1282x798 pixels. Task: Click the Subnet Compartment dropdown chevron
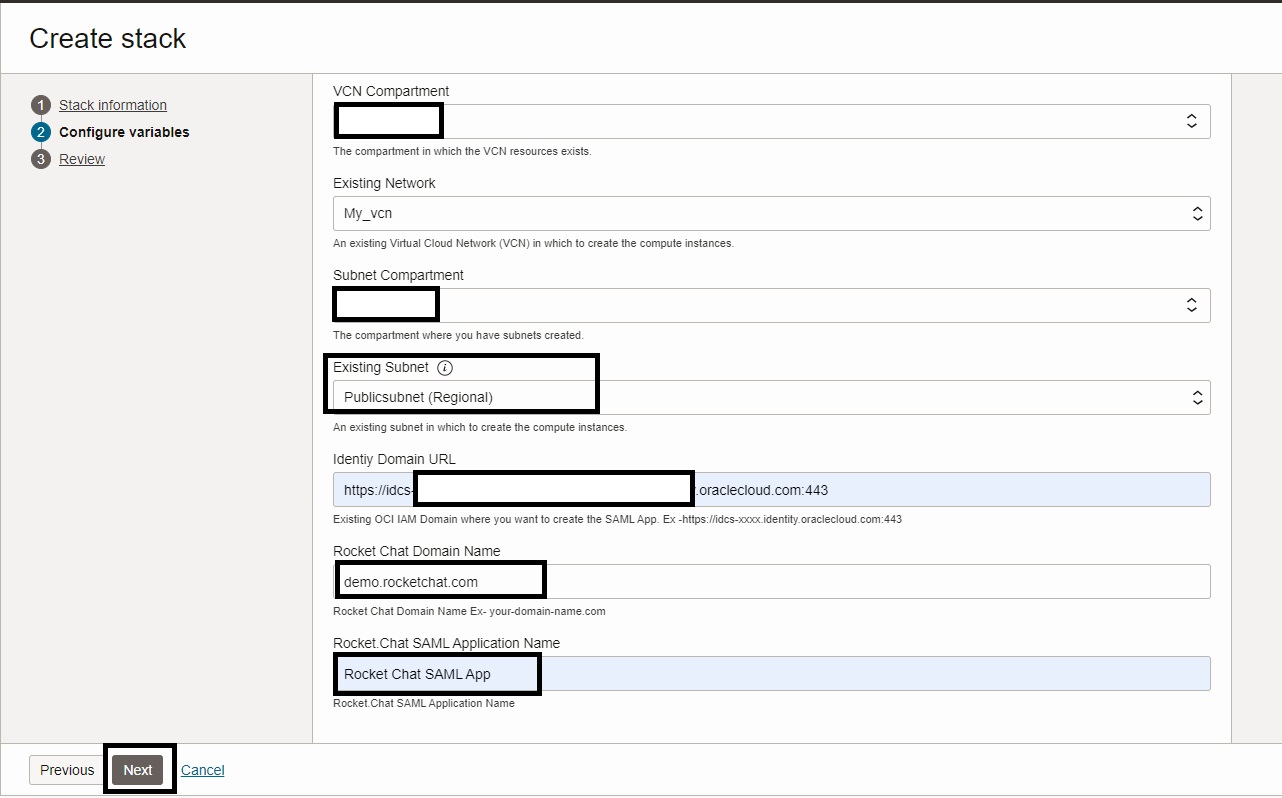tap(1191, 305)
